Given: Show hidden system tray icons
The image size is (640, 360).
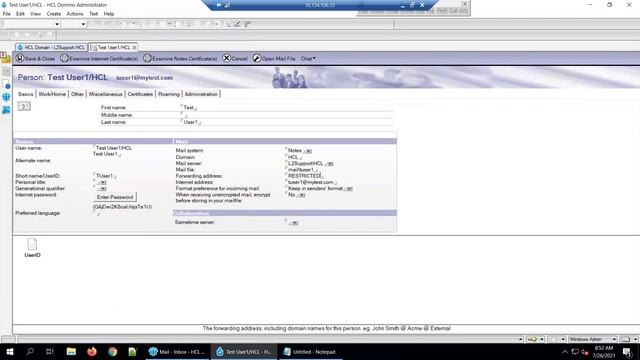Looking at the screenshot, I should tap(564, 351).
